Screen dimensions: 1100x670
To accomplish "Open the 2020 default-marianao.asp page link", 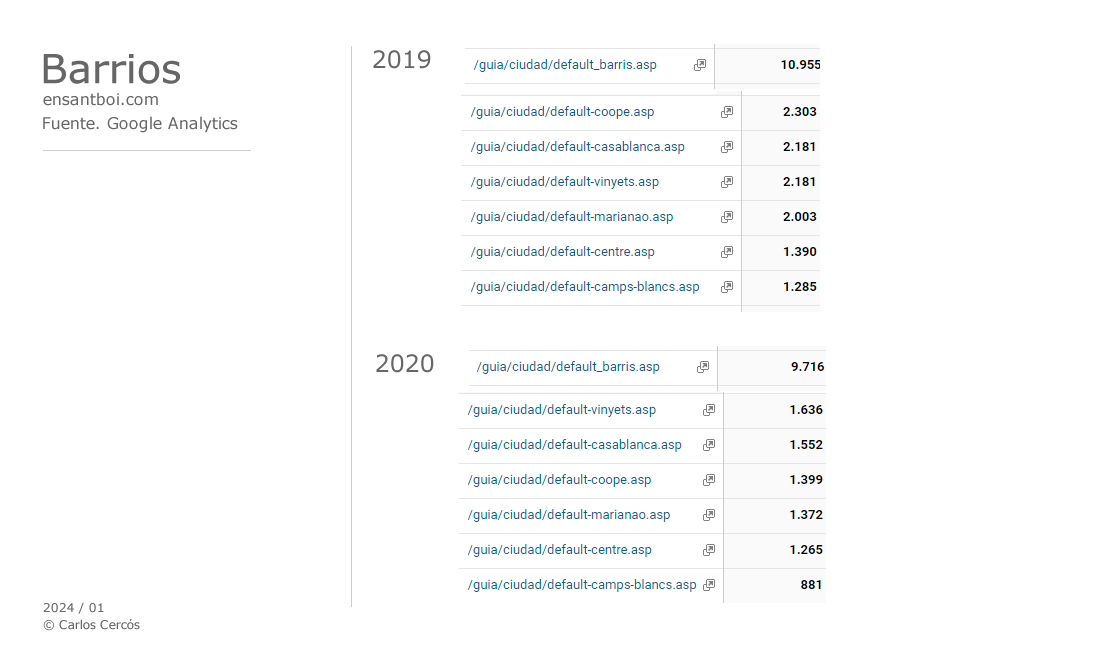I will click(x=569, y=515).
